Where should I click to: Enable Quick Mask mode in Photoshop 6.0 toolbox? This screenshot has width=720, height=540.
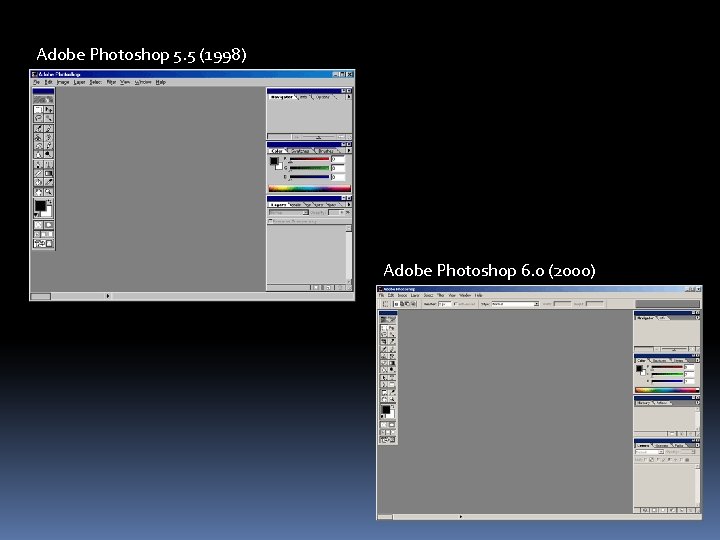click(392, 425)
